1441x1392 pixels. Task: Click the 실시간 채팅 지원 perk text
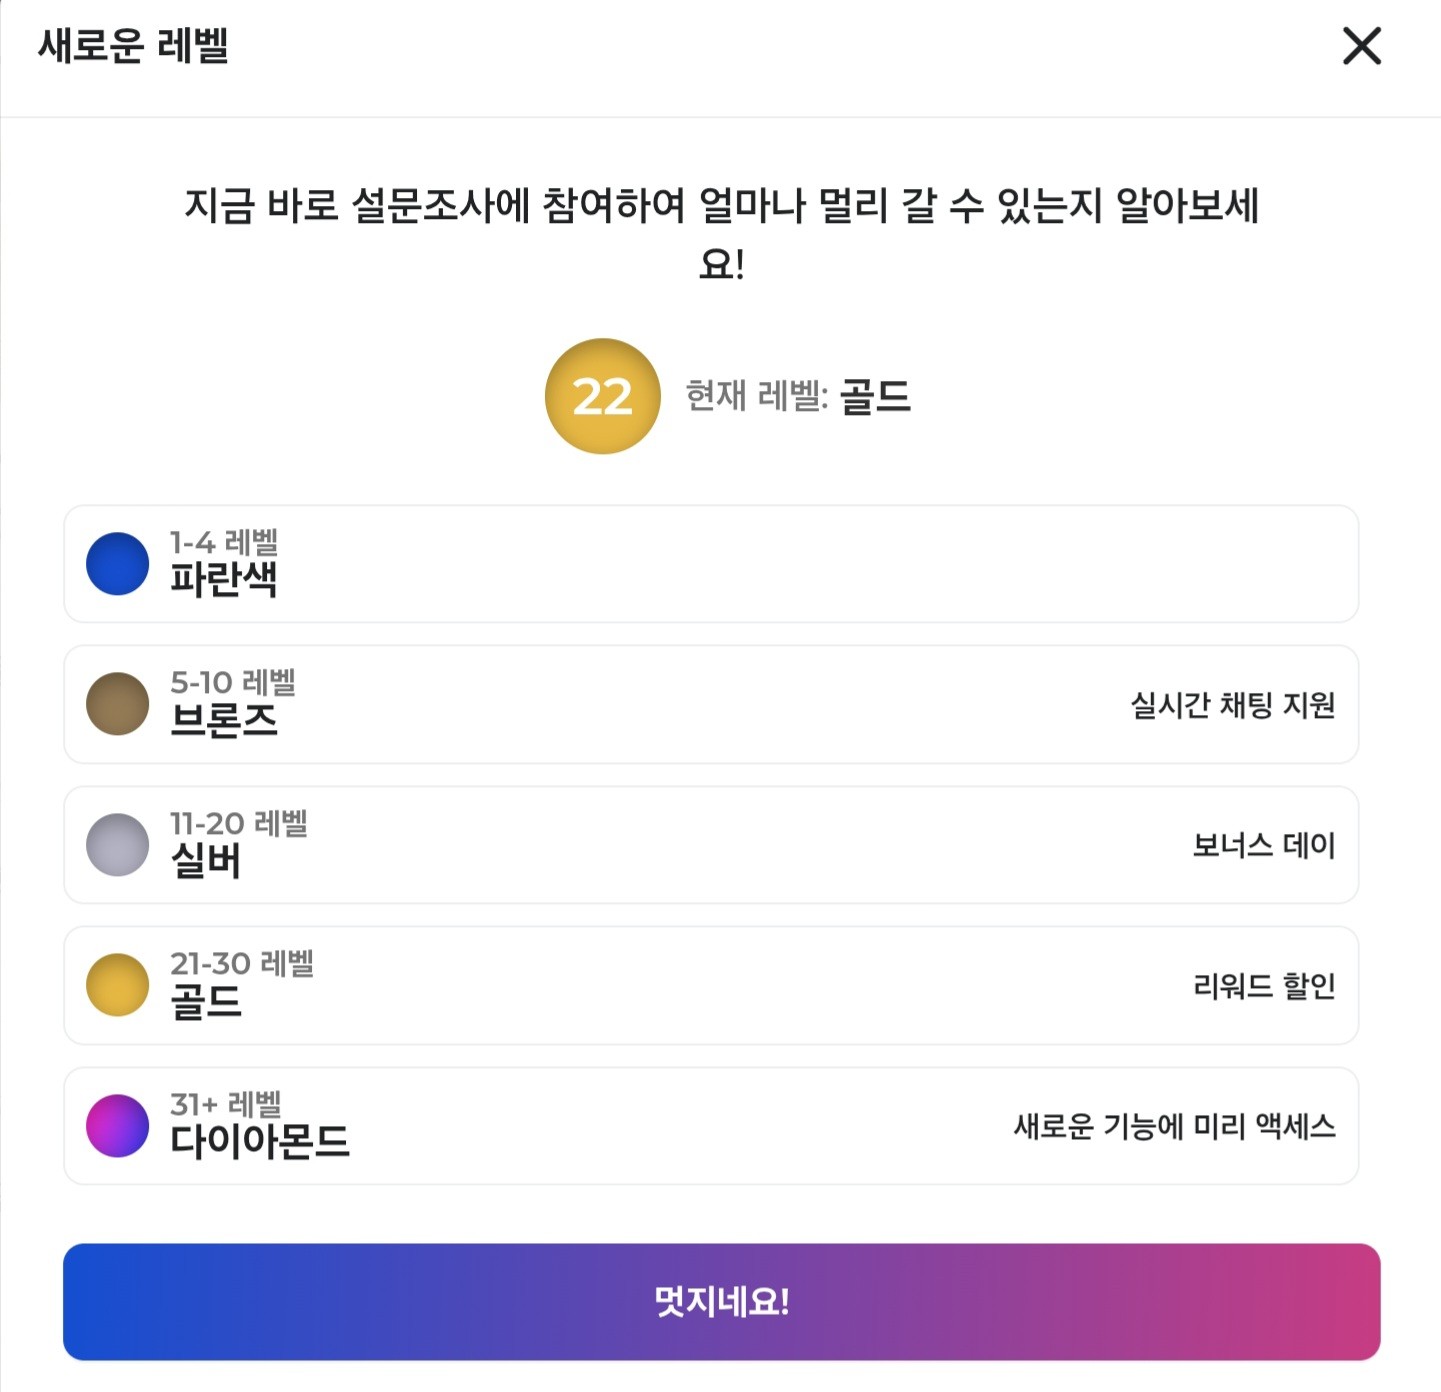[1235, 704]
